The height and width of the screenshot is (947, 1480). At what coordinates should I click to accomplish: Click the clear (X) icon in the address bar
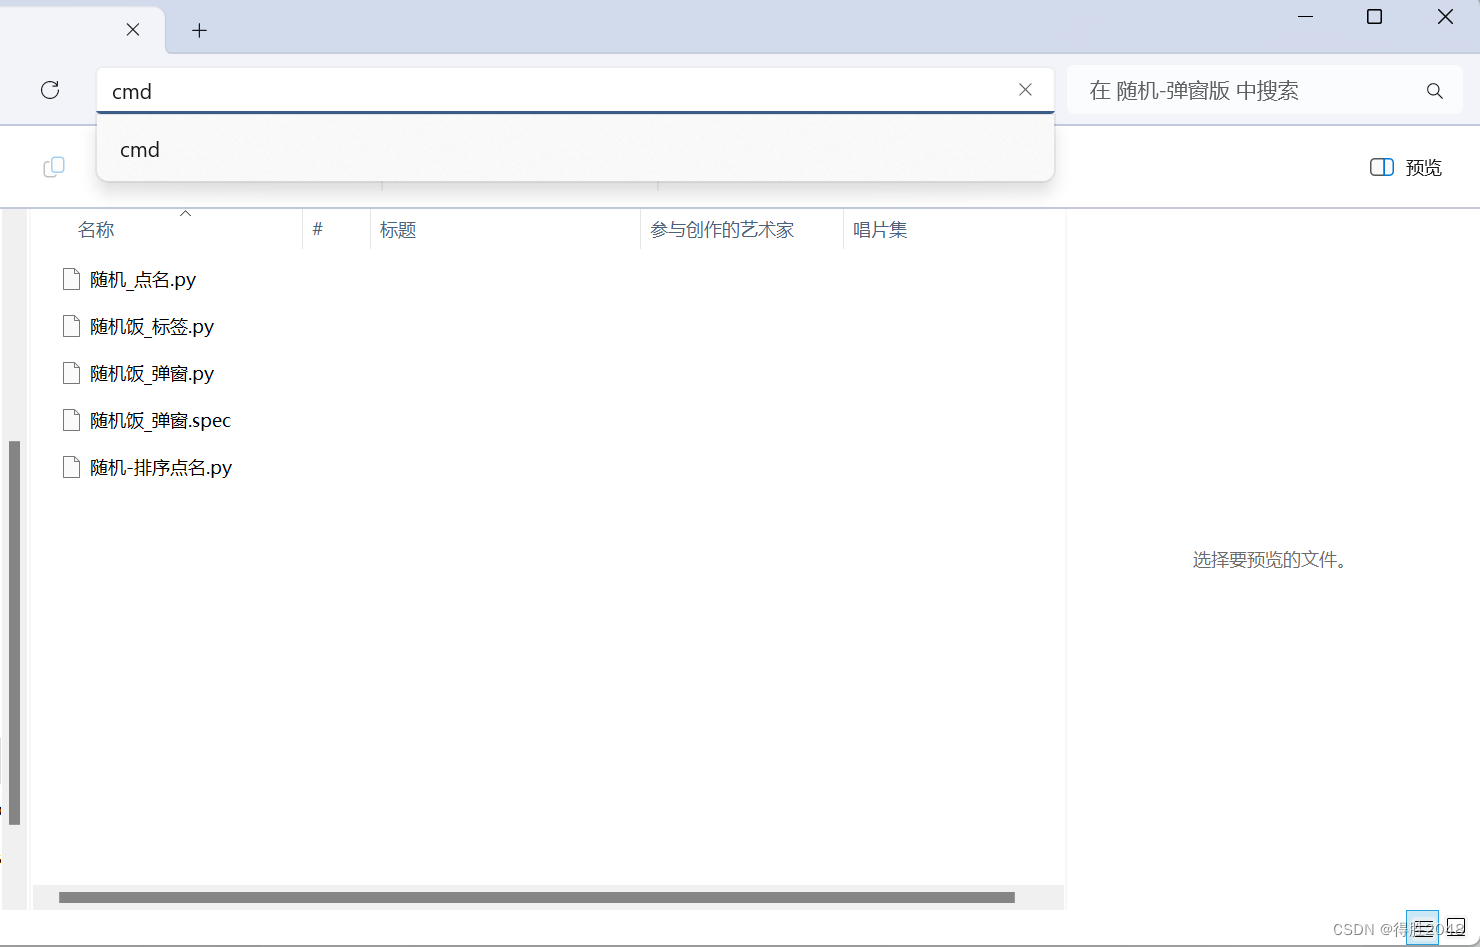(1025, 89)
